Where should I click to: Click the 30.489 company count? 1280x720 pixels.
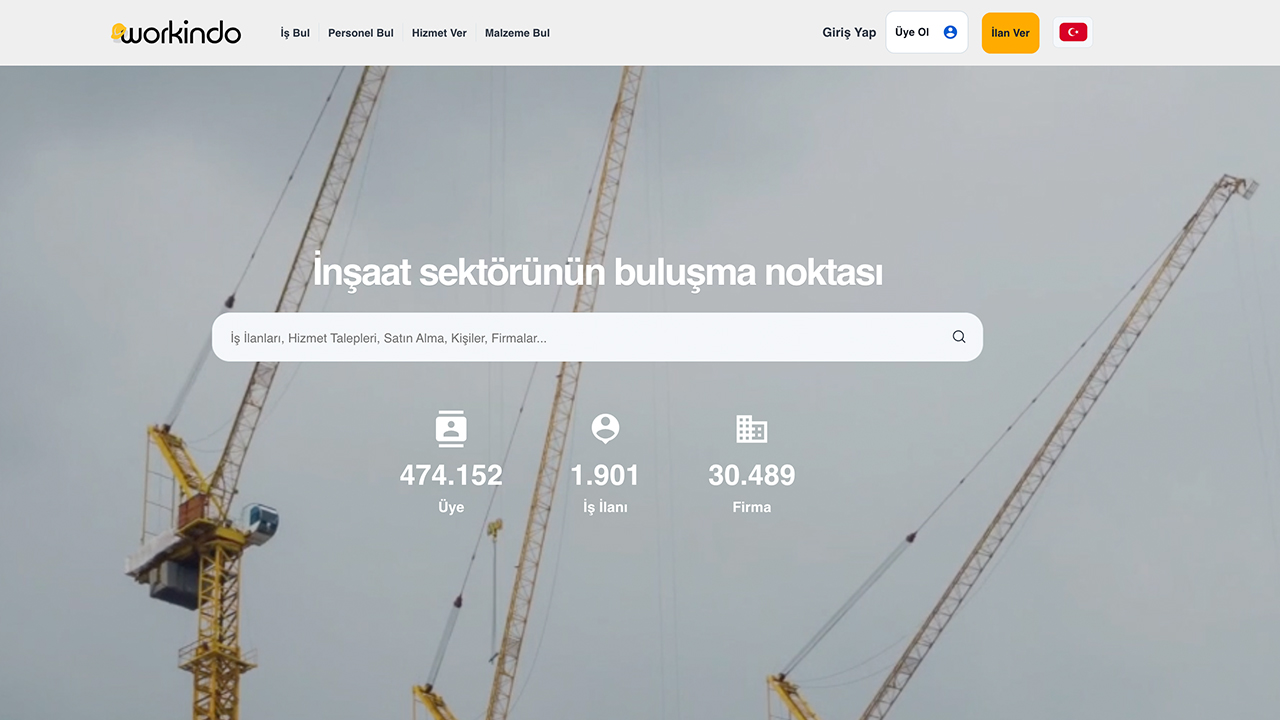click(752, 475)
